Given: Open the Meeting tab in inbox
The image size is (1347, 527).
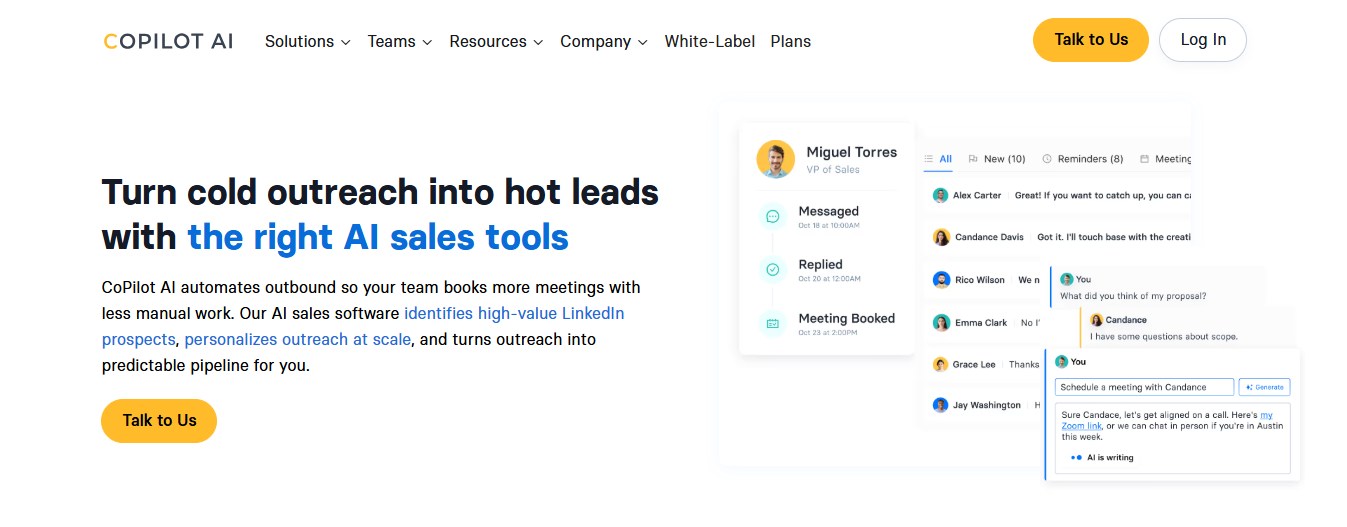Looking at the screenshot, I should click(x=1166, y=159).
